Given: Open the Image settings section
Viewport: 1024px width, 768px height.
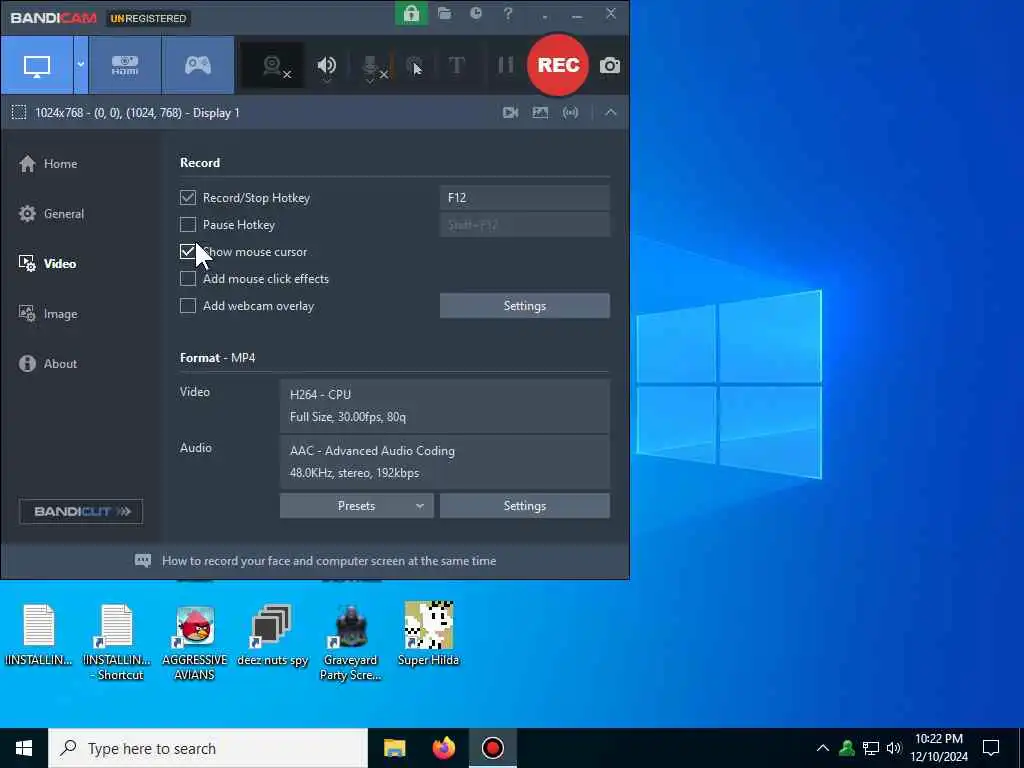Looking at the screenshot, I should coord(48,313).
